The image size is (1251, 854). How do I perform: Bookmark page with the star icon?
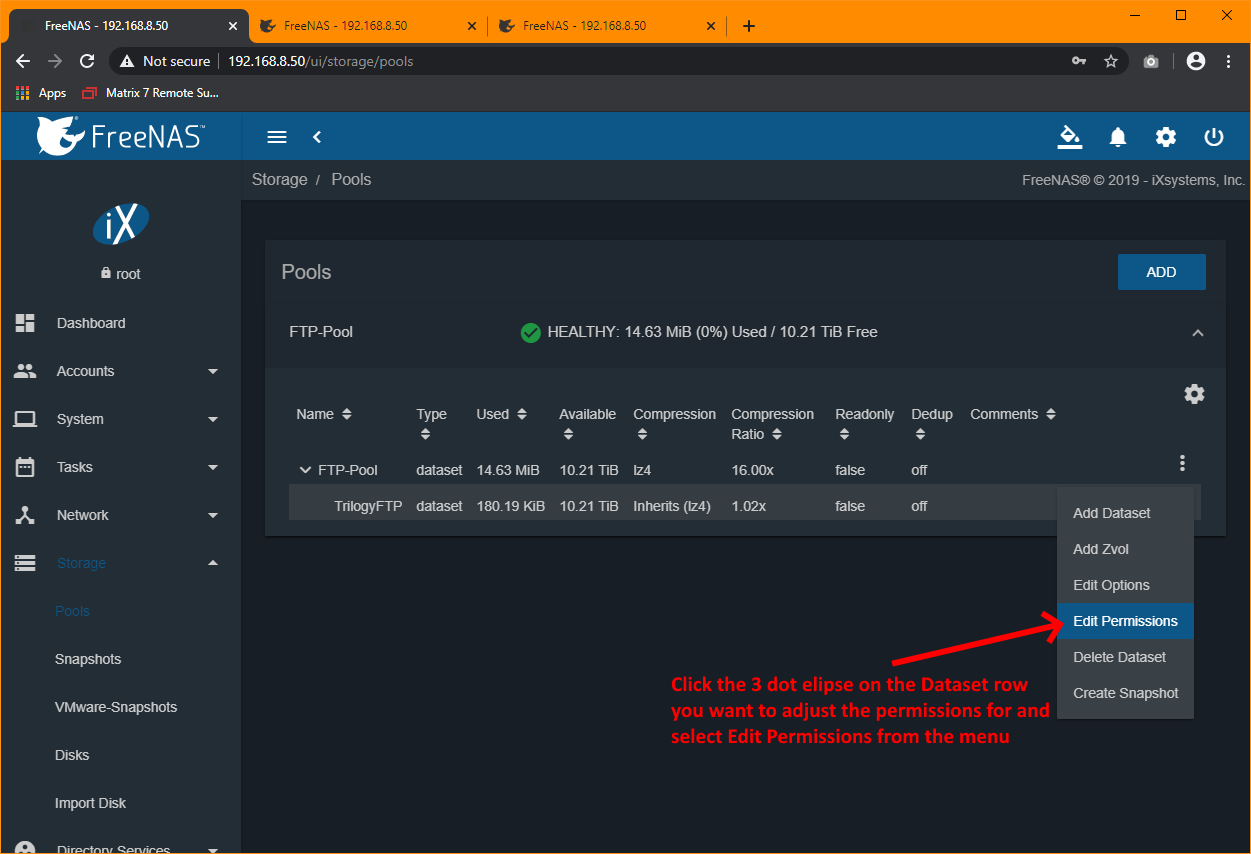tap(1110, 61)
